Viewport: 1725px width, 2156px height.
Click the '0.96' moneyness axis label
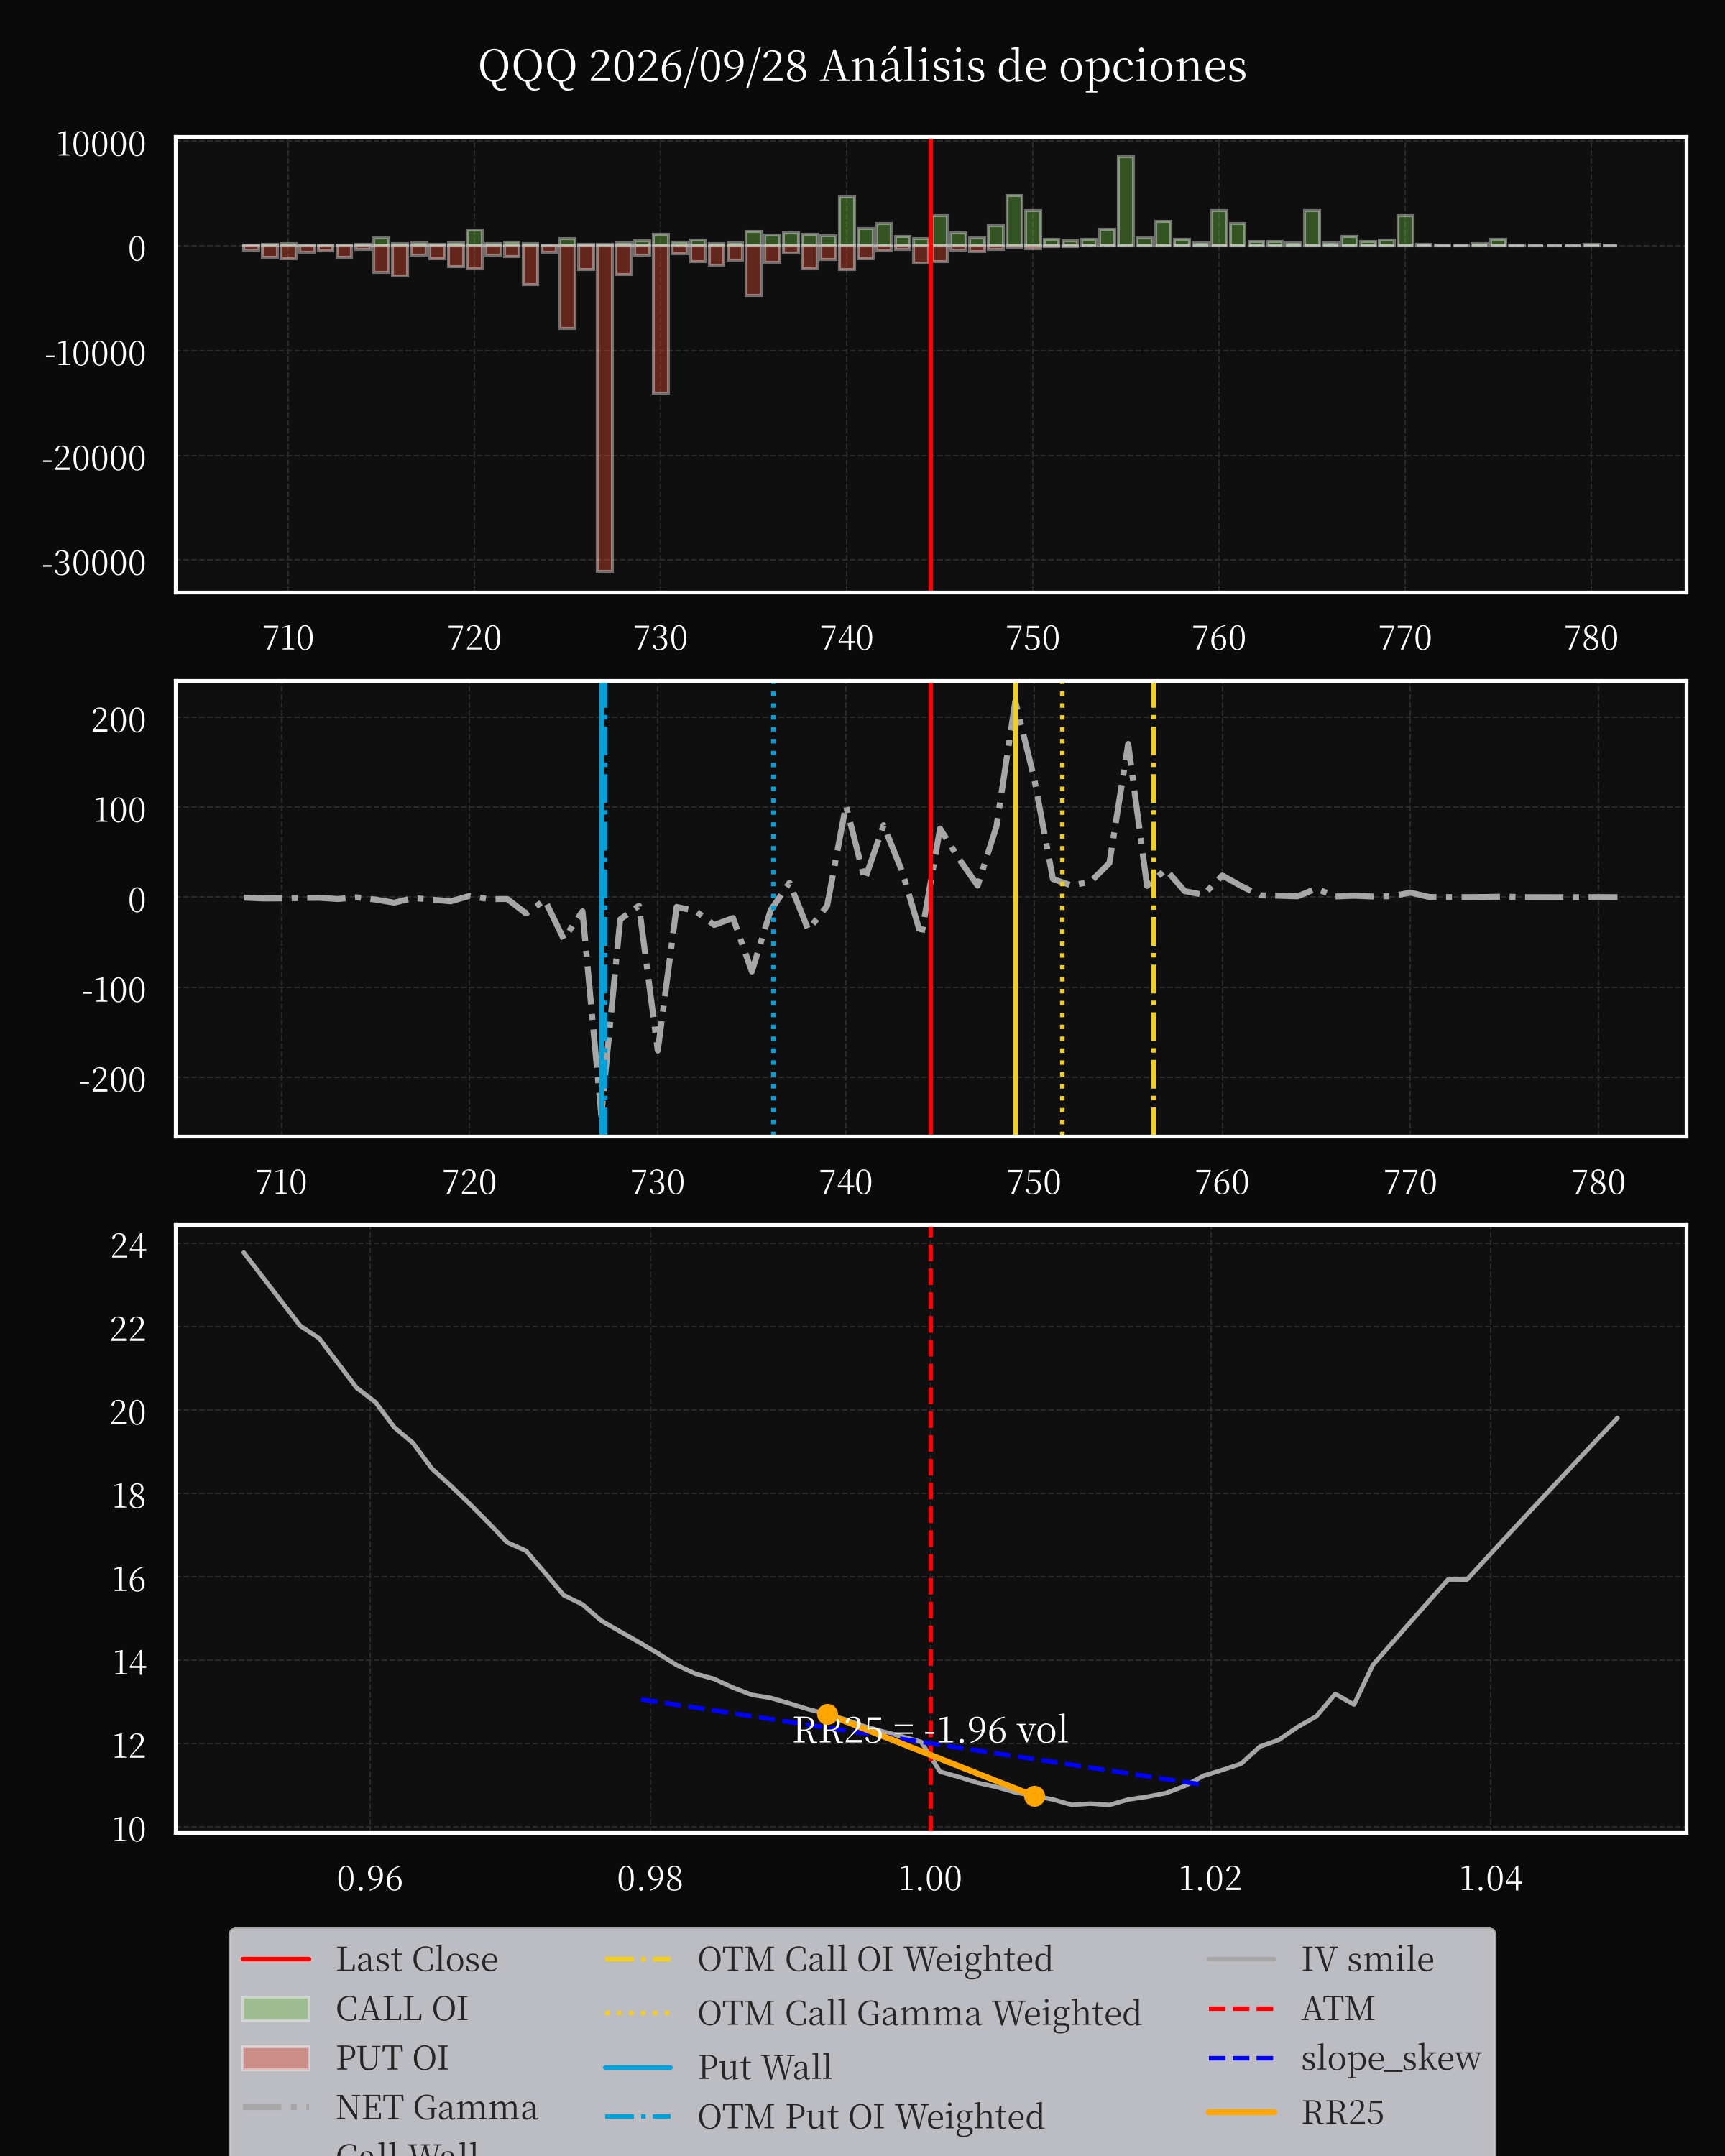pos(370,1878)
